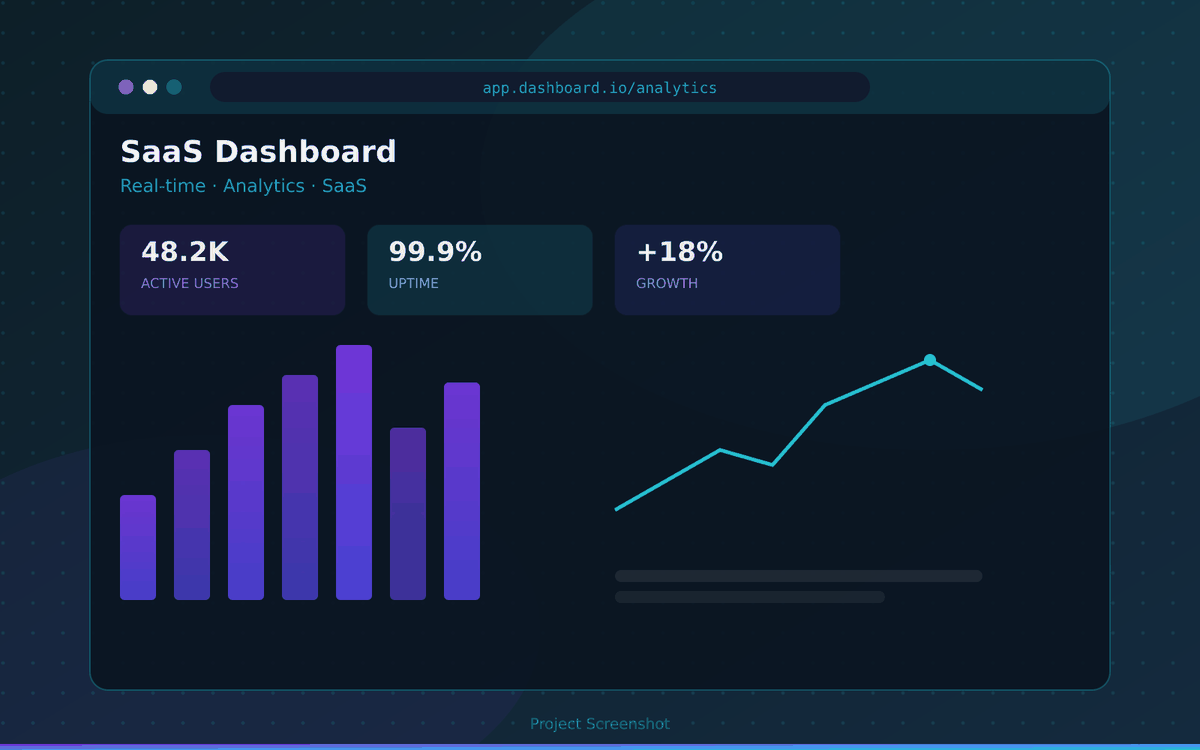Viewport: 1200px width, 750px height.
Task: Focus the app.dashboard.io/analytics address bar
Action: point(540,87)
